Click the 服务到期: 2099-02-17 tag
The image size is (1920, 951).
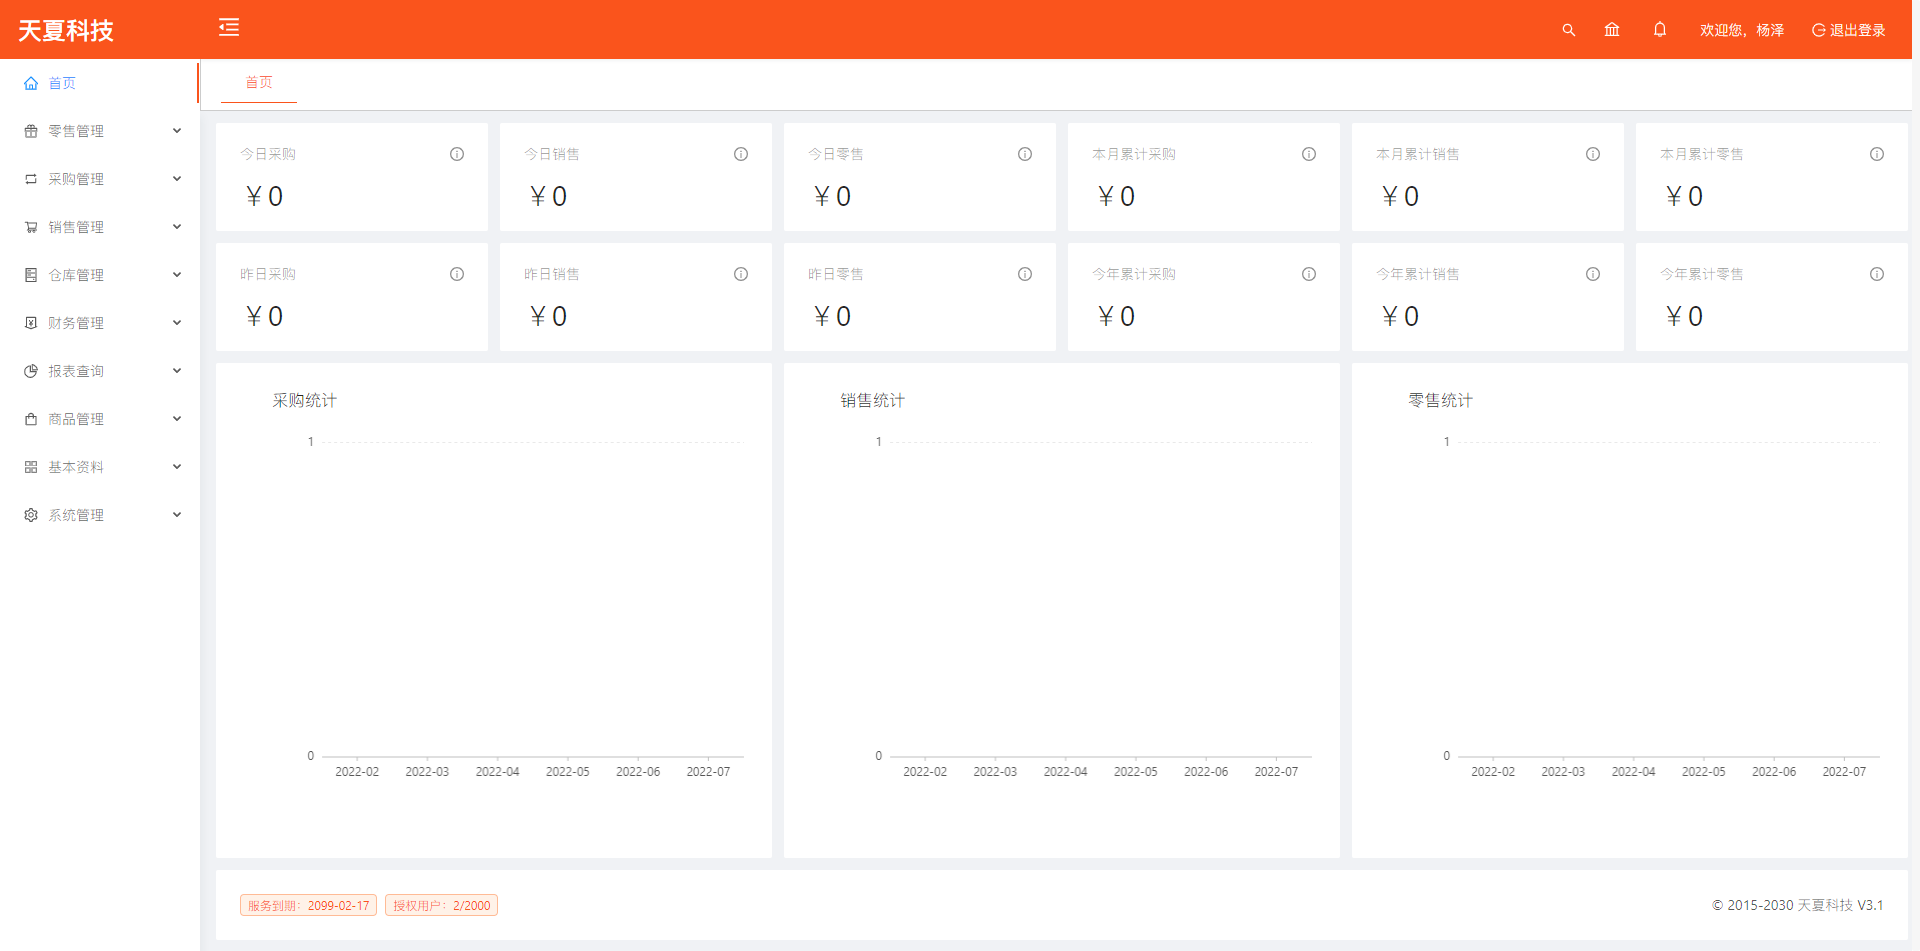click(308, 905)
